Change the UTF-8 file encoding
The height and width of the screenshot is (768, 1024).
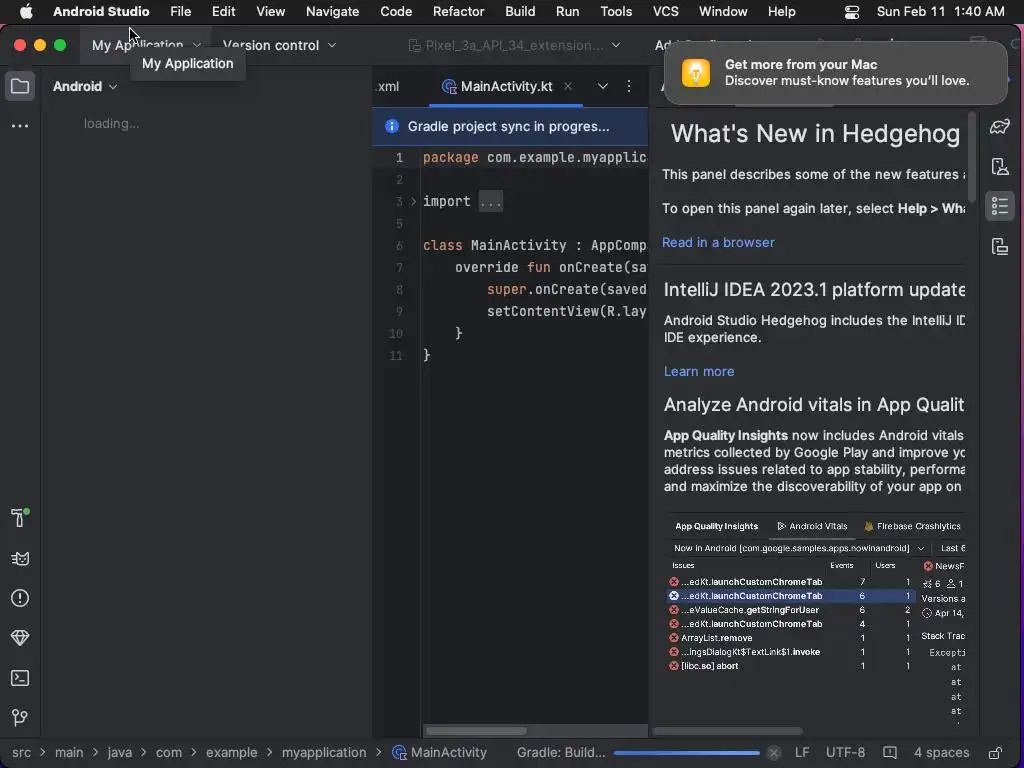coord(845,752)
